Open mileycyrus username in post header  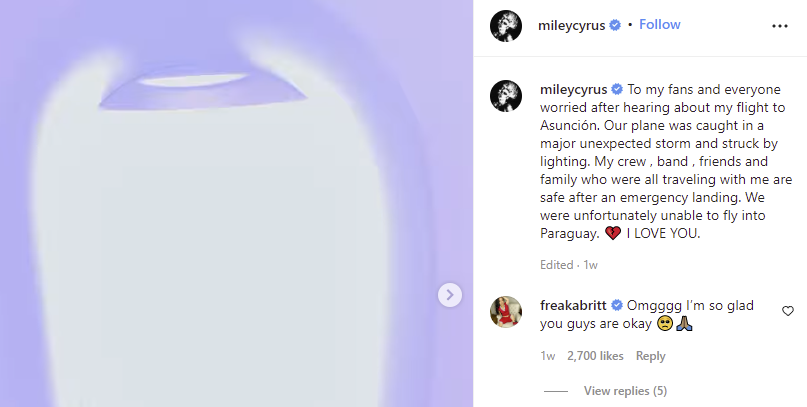[x=571, y=25]
